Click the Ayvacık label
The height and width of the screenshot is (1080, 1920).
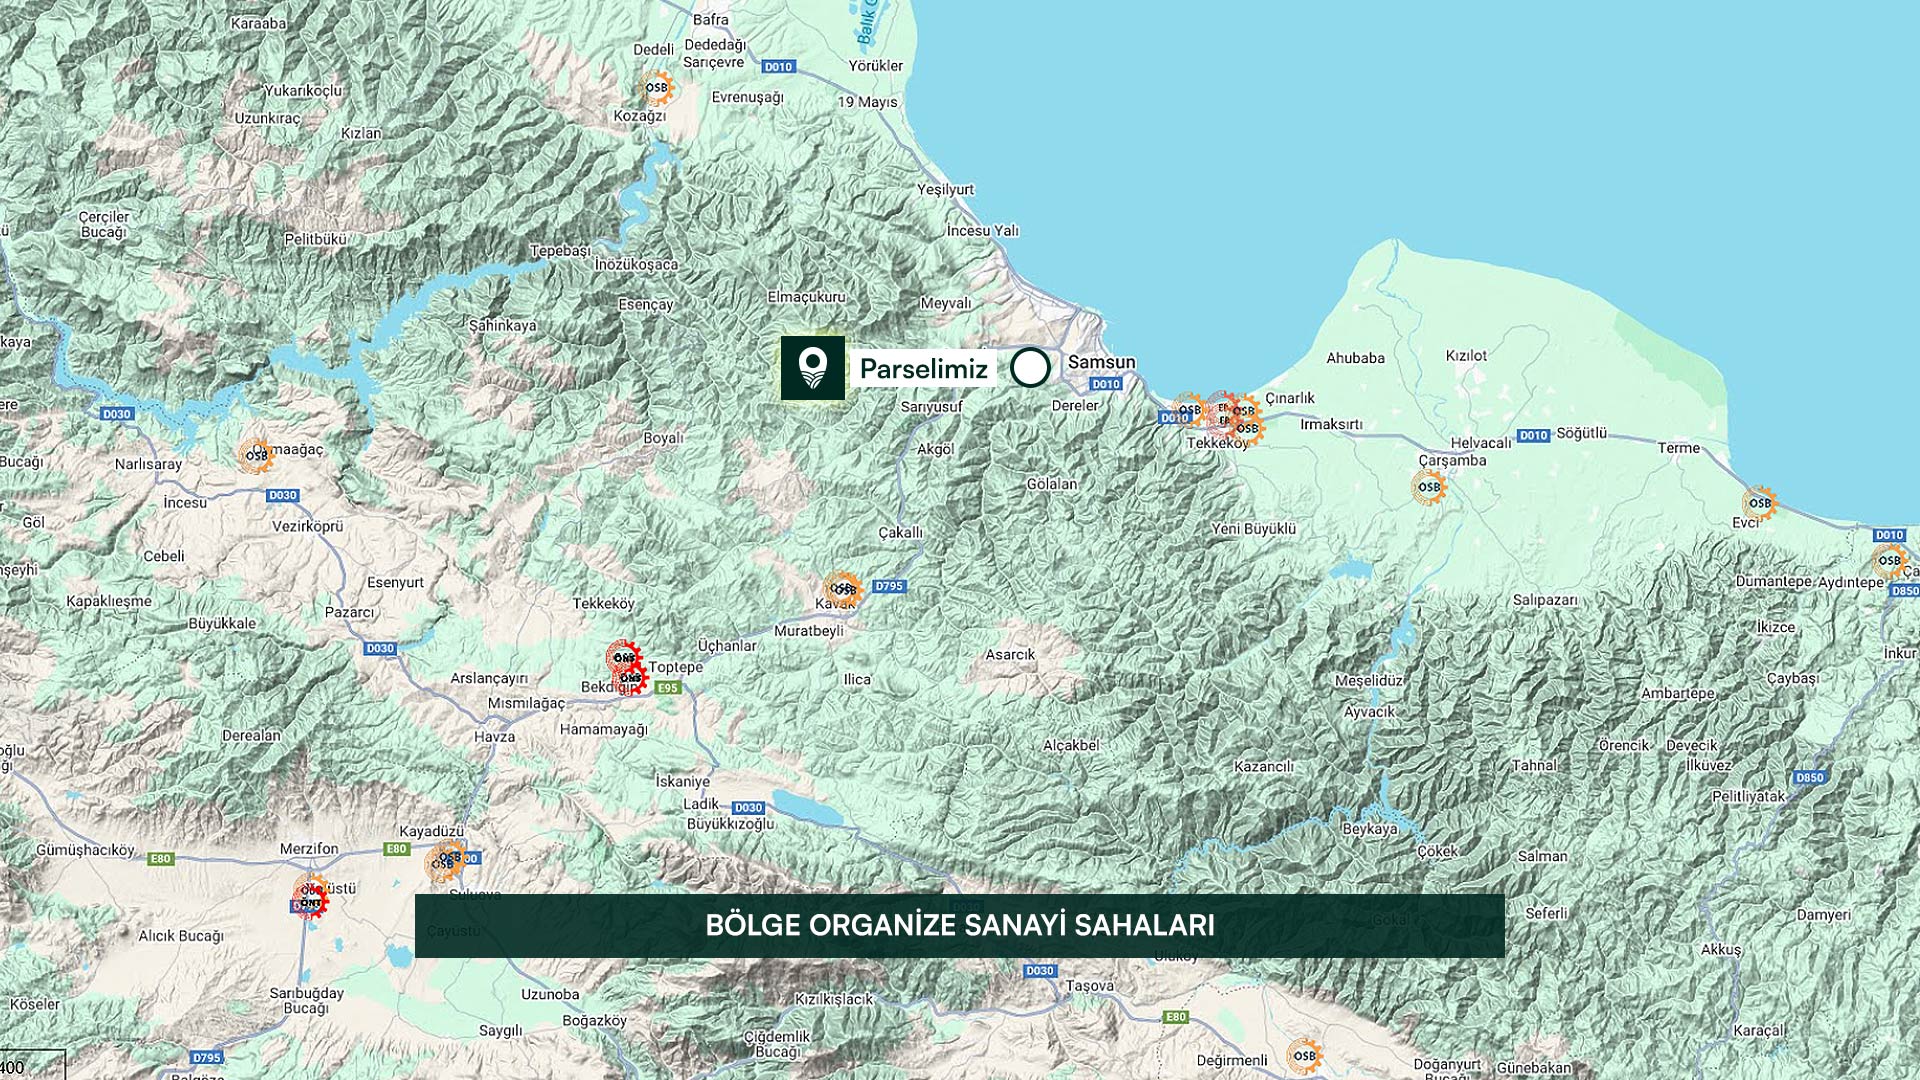click(x=1369, y=712)
